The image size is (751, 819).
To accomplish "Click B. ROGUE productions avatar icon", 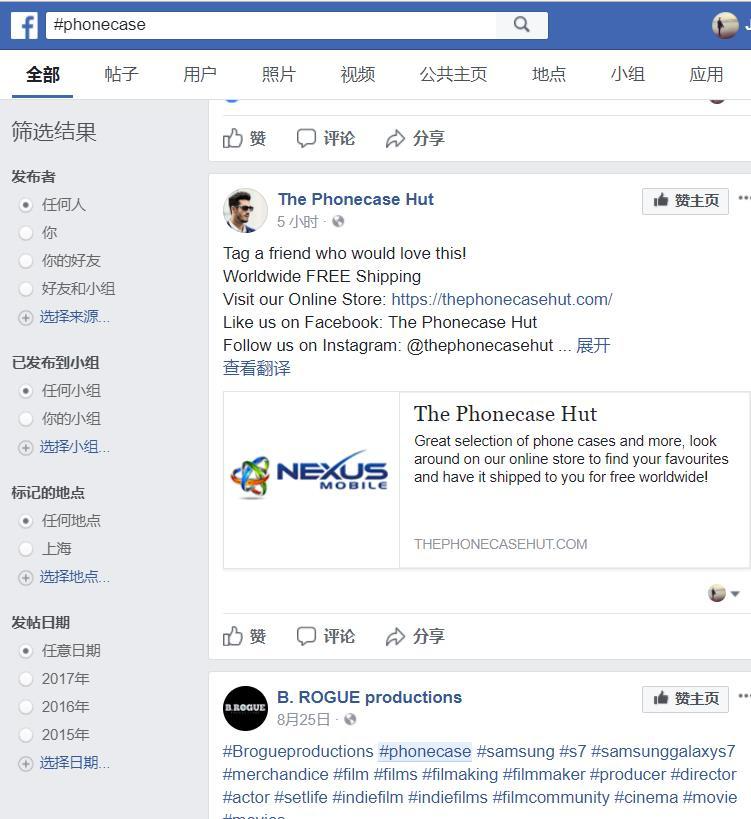I will coord(245,708).
